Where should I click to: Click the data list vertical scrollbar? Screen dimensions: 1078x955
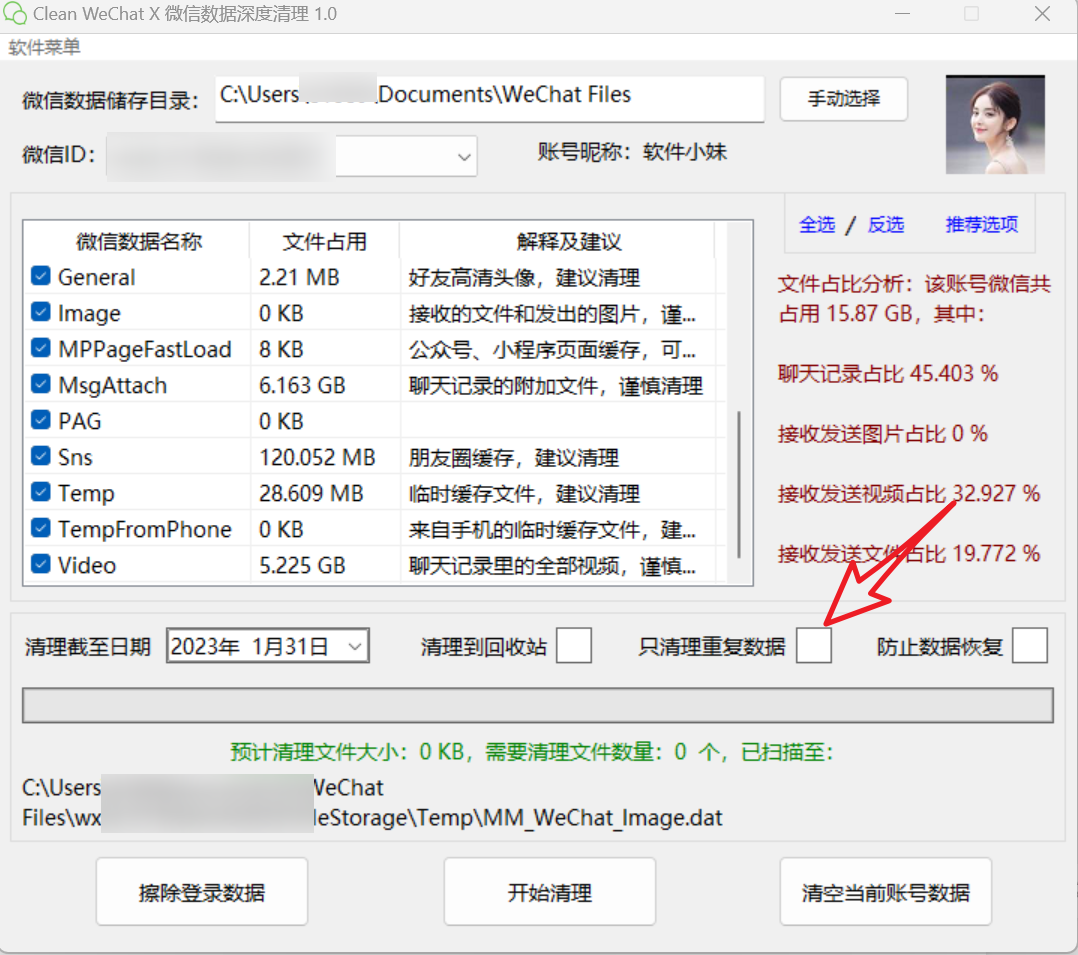point(739,485)
